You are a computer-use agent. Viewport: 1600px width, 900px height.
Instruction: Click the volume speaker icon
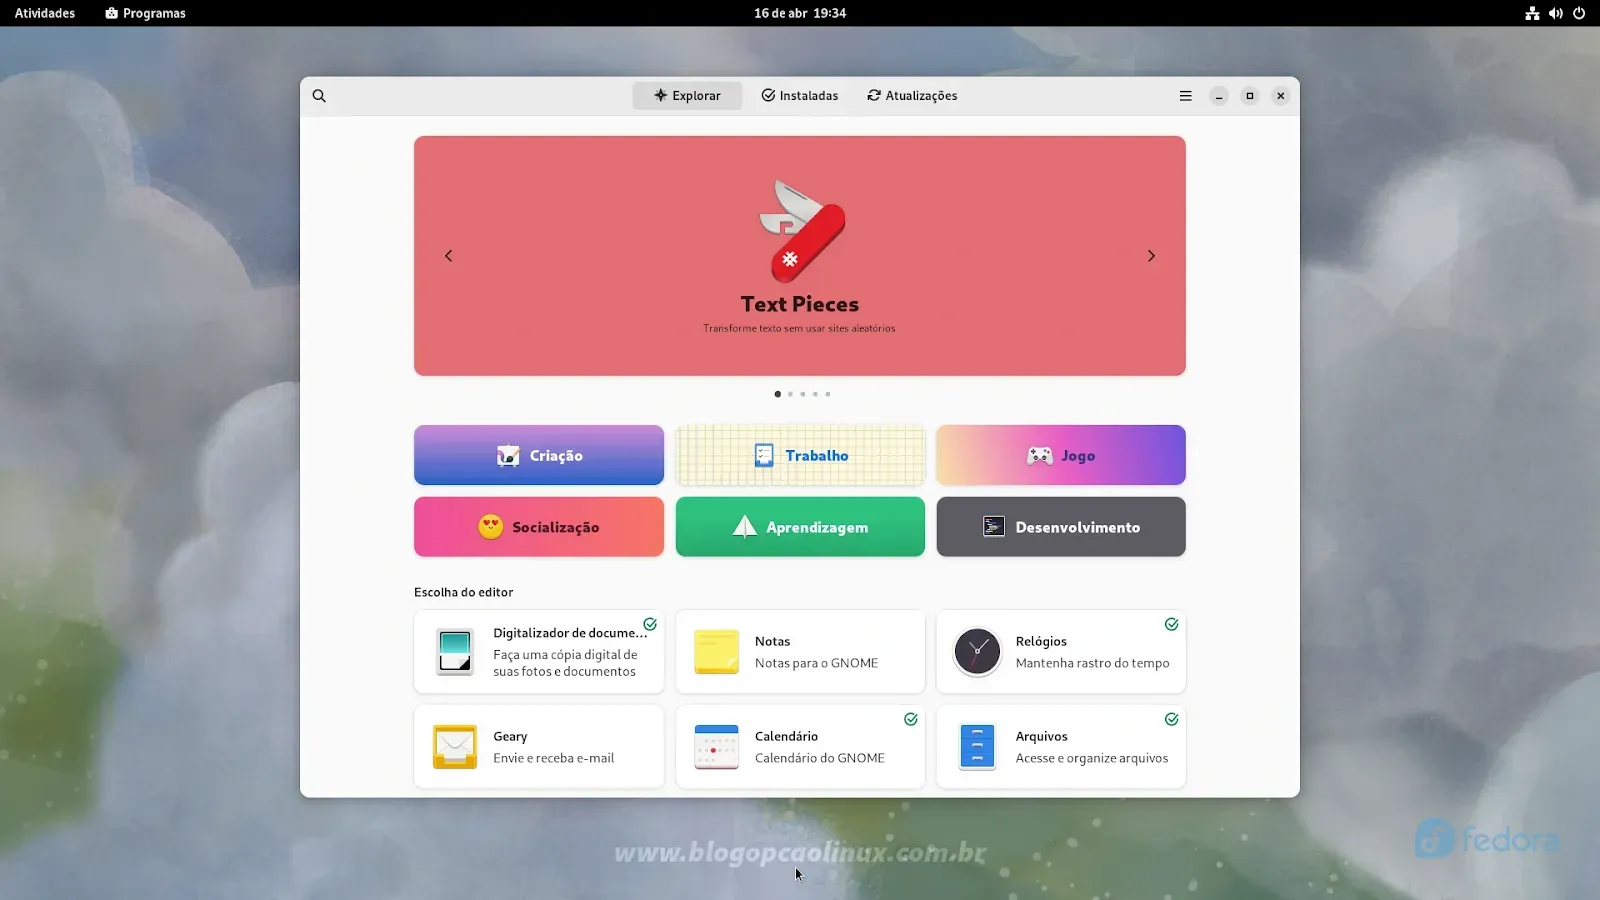click(1556, 13)
